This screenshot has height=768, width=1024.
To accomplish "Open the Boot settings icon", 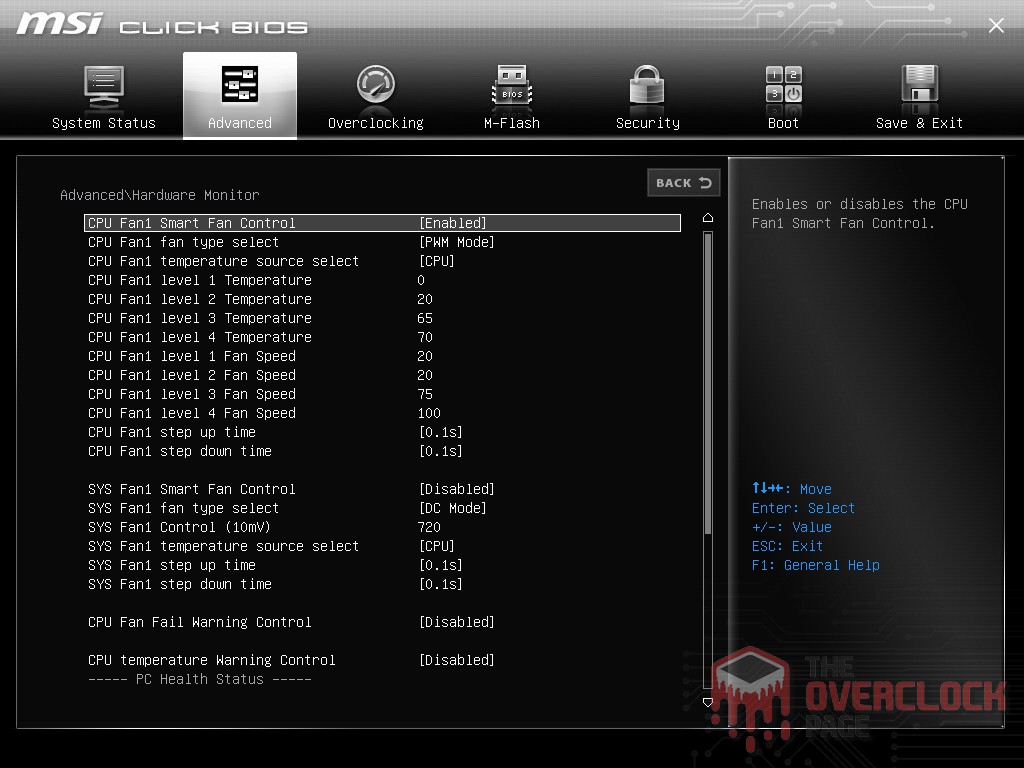I will 783,86.
